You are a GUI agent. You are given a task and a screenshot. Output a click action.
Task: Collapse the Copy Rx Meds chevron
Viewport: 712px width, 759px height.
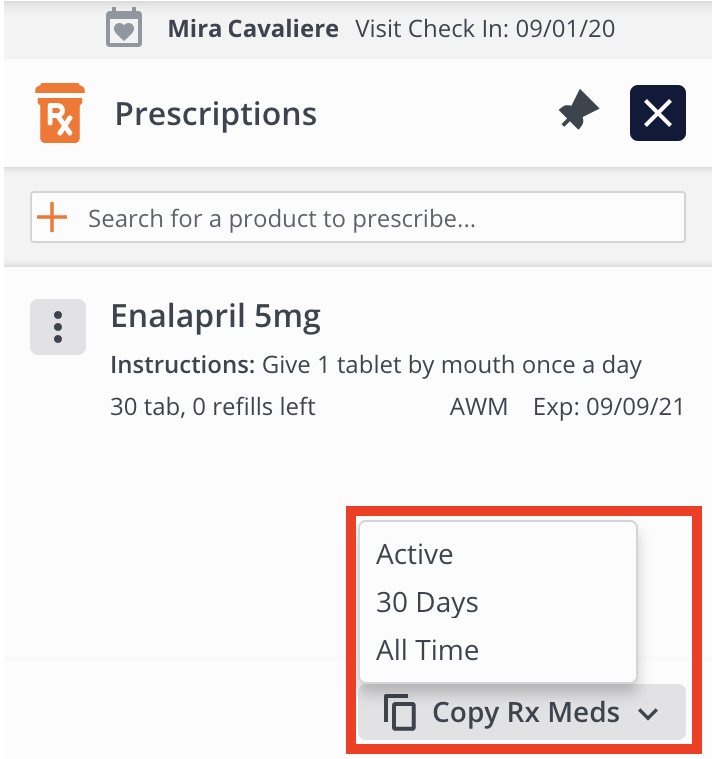648,714
